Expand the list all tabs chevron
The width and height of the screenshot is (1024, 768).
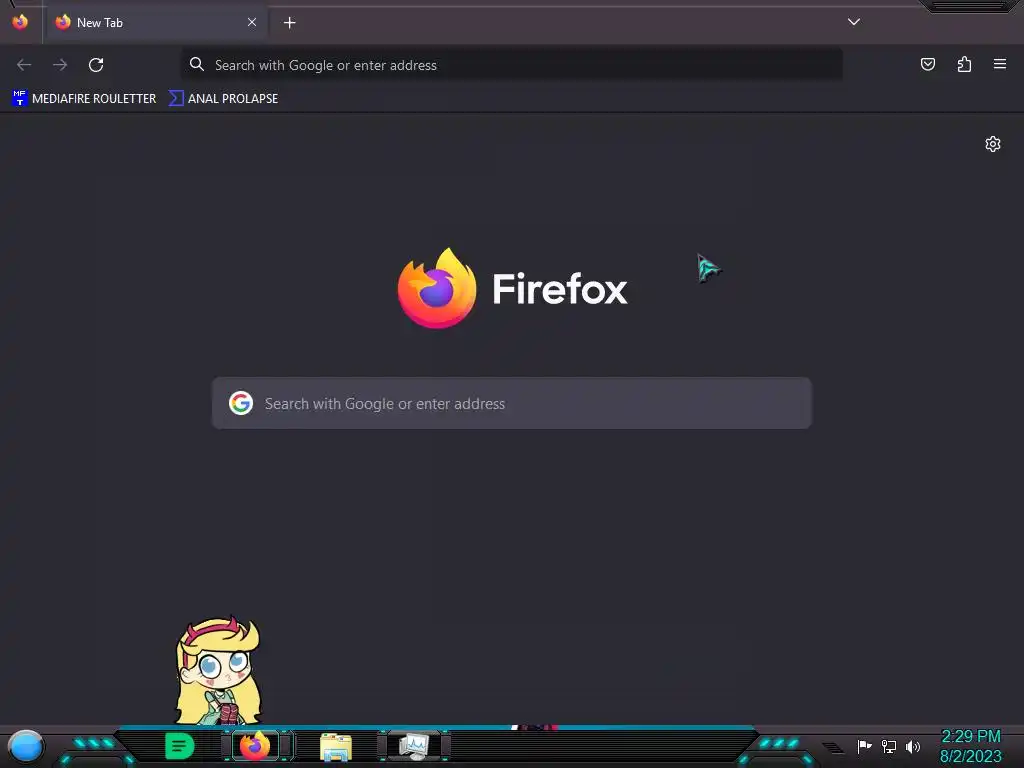854,22
